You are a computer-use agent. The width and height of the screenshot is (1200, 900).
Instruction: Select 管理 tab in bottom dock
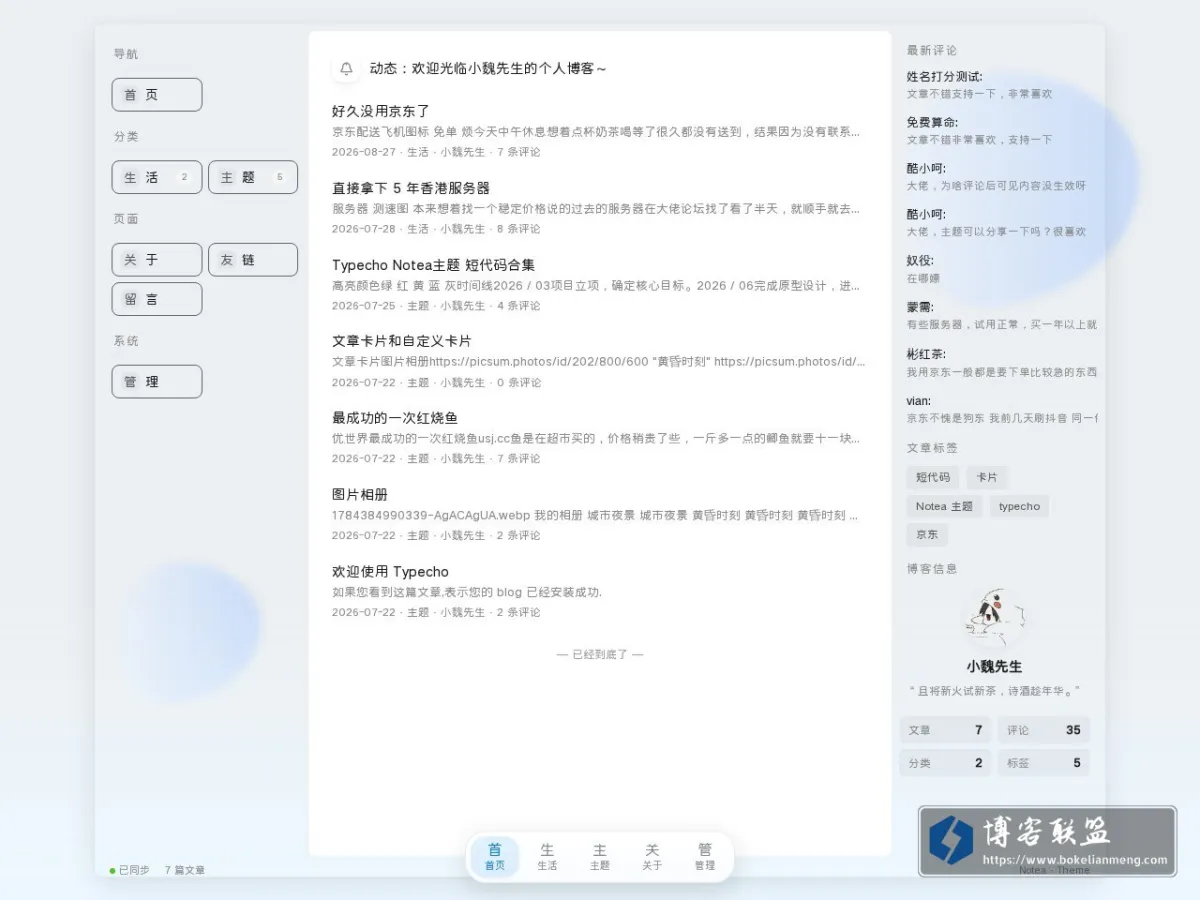[x=705, y=857]
